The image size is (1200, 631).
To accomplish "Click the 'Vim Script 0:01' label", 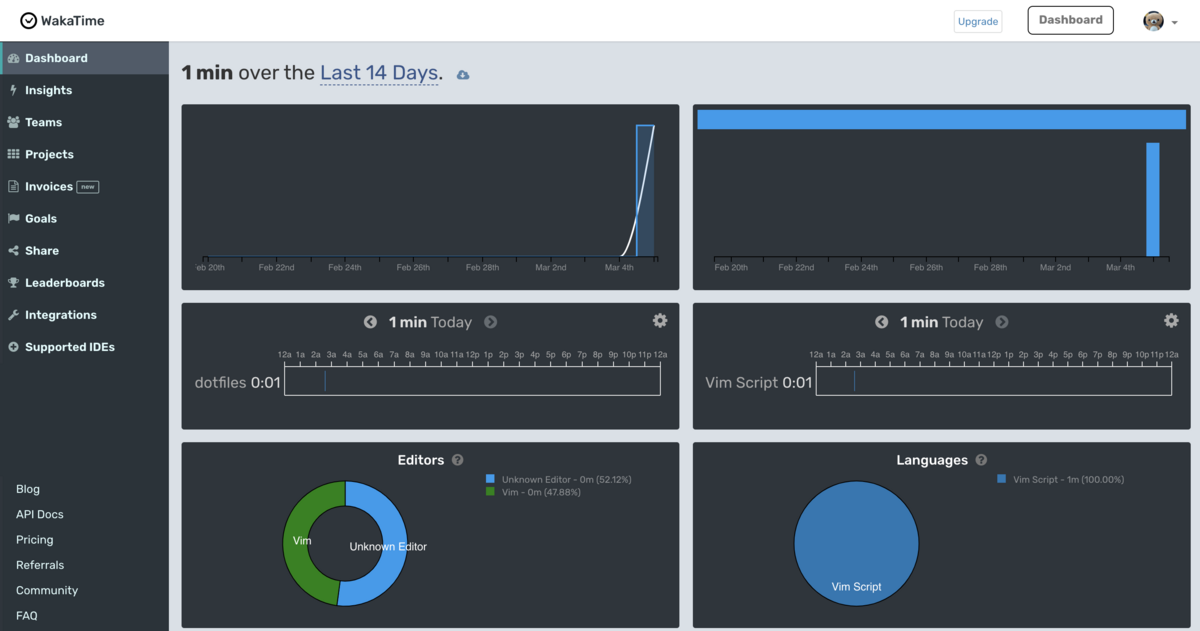I will (759, 382).
